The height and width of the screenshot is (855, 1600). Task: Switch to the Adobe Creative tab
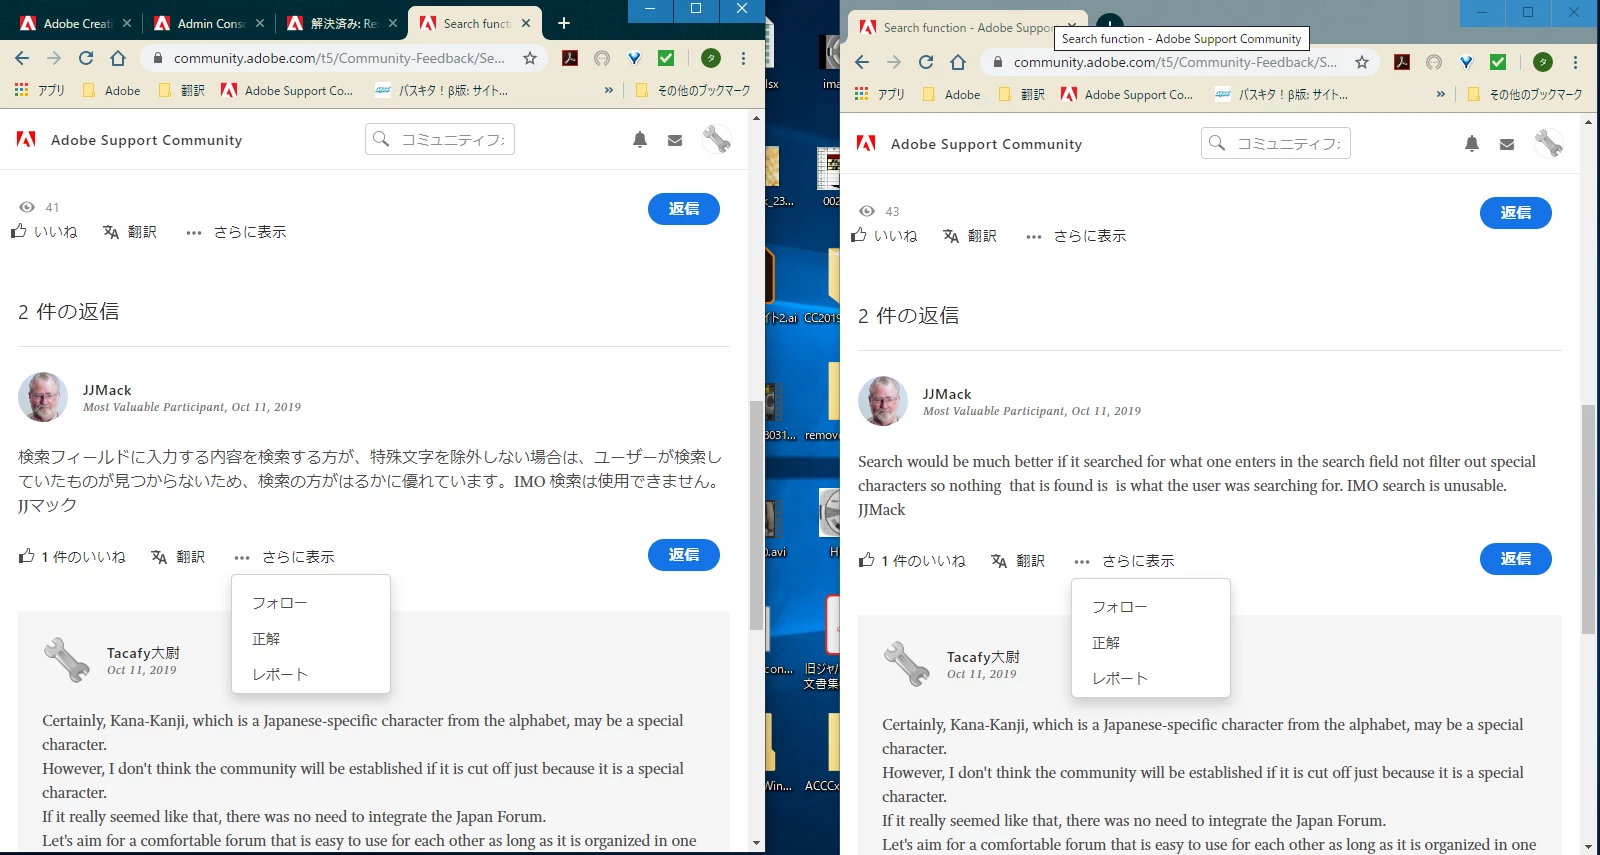75,23
